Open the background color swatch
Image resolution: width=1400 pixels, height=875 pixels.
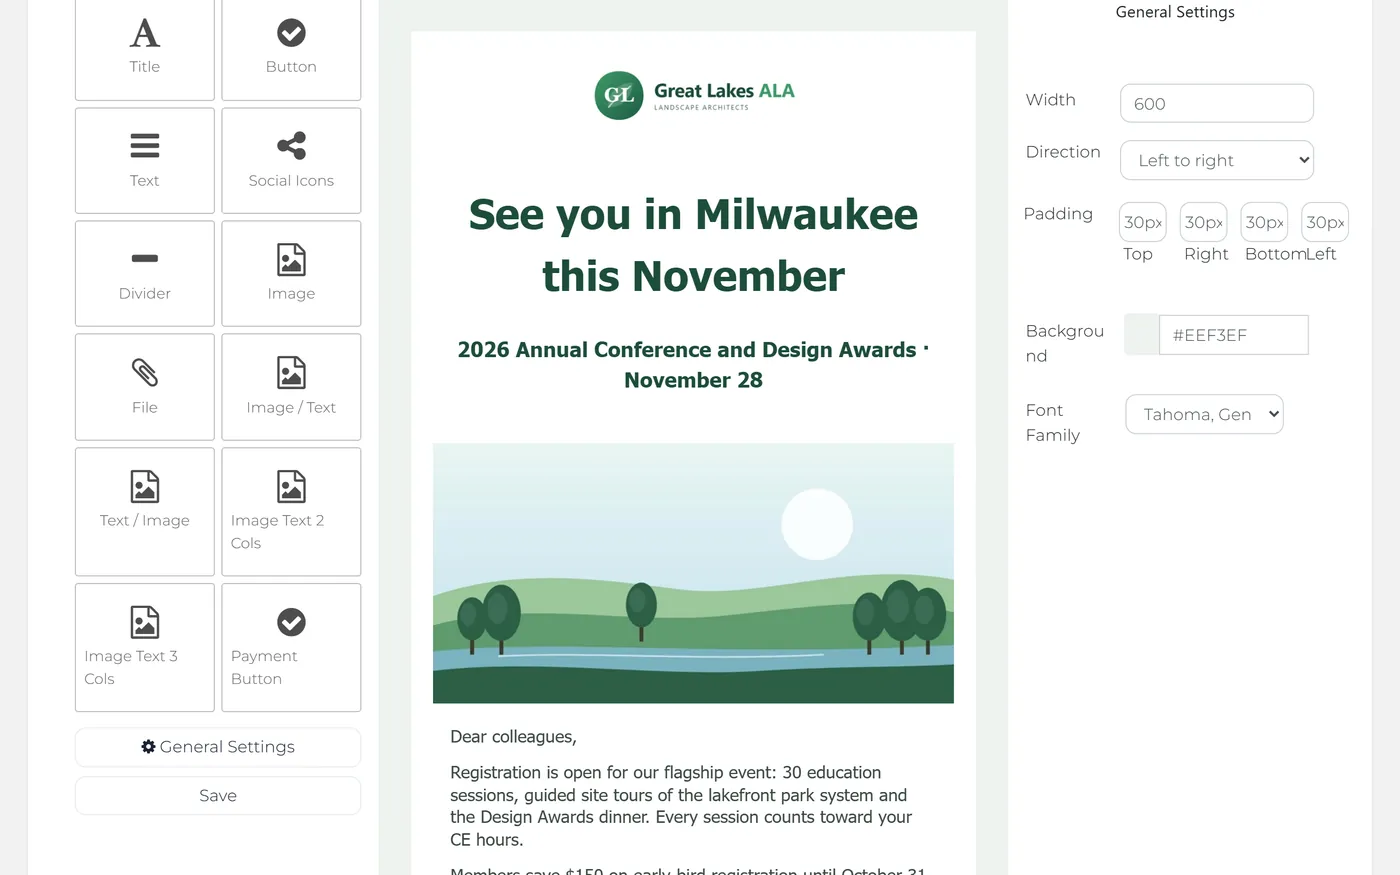(x=1141, y=335)
